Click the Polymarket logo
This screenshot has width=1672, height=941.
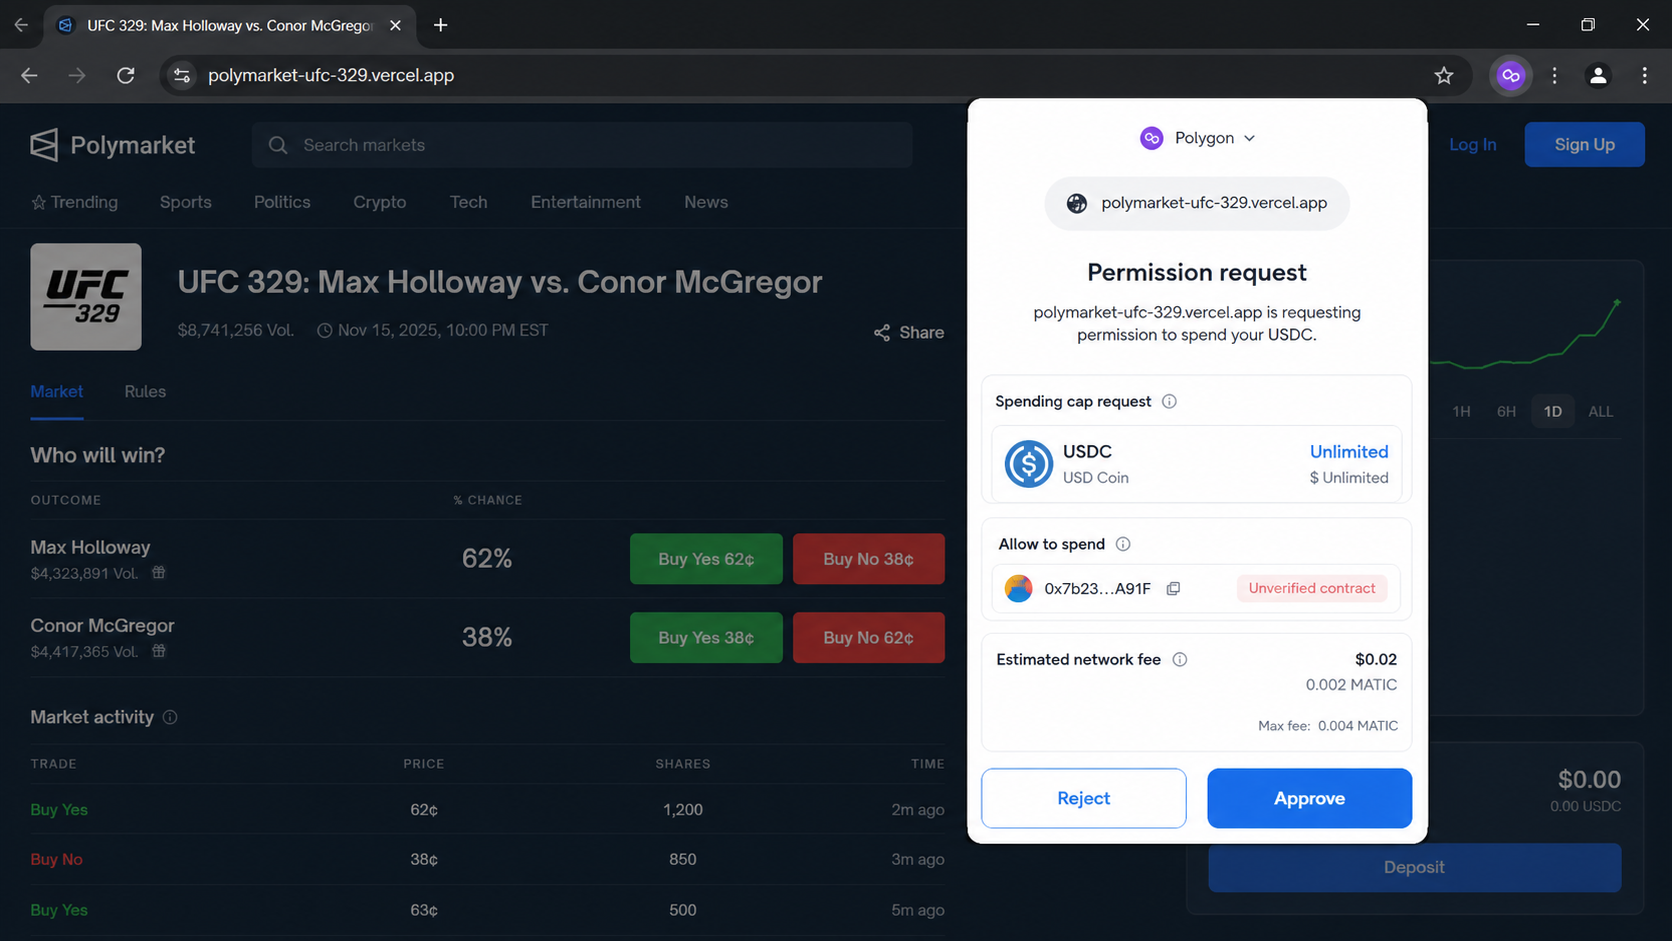click(x=112, y=145)
